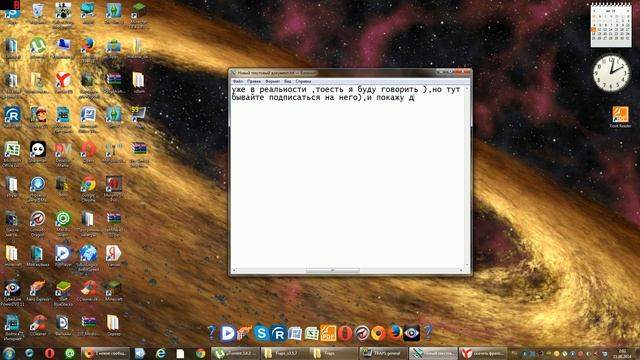Select the Nero Express desktop shortcut
This screenshot has width=640, height=360.
pos(38,291)
